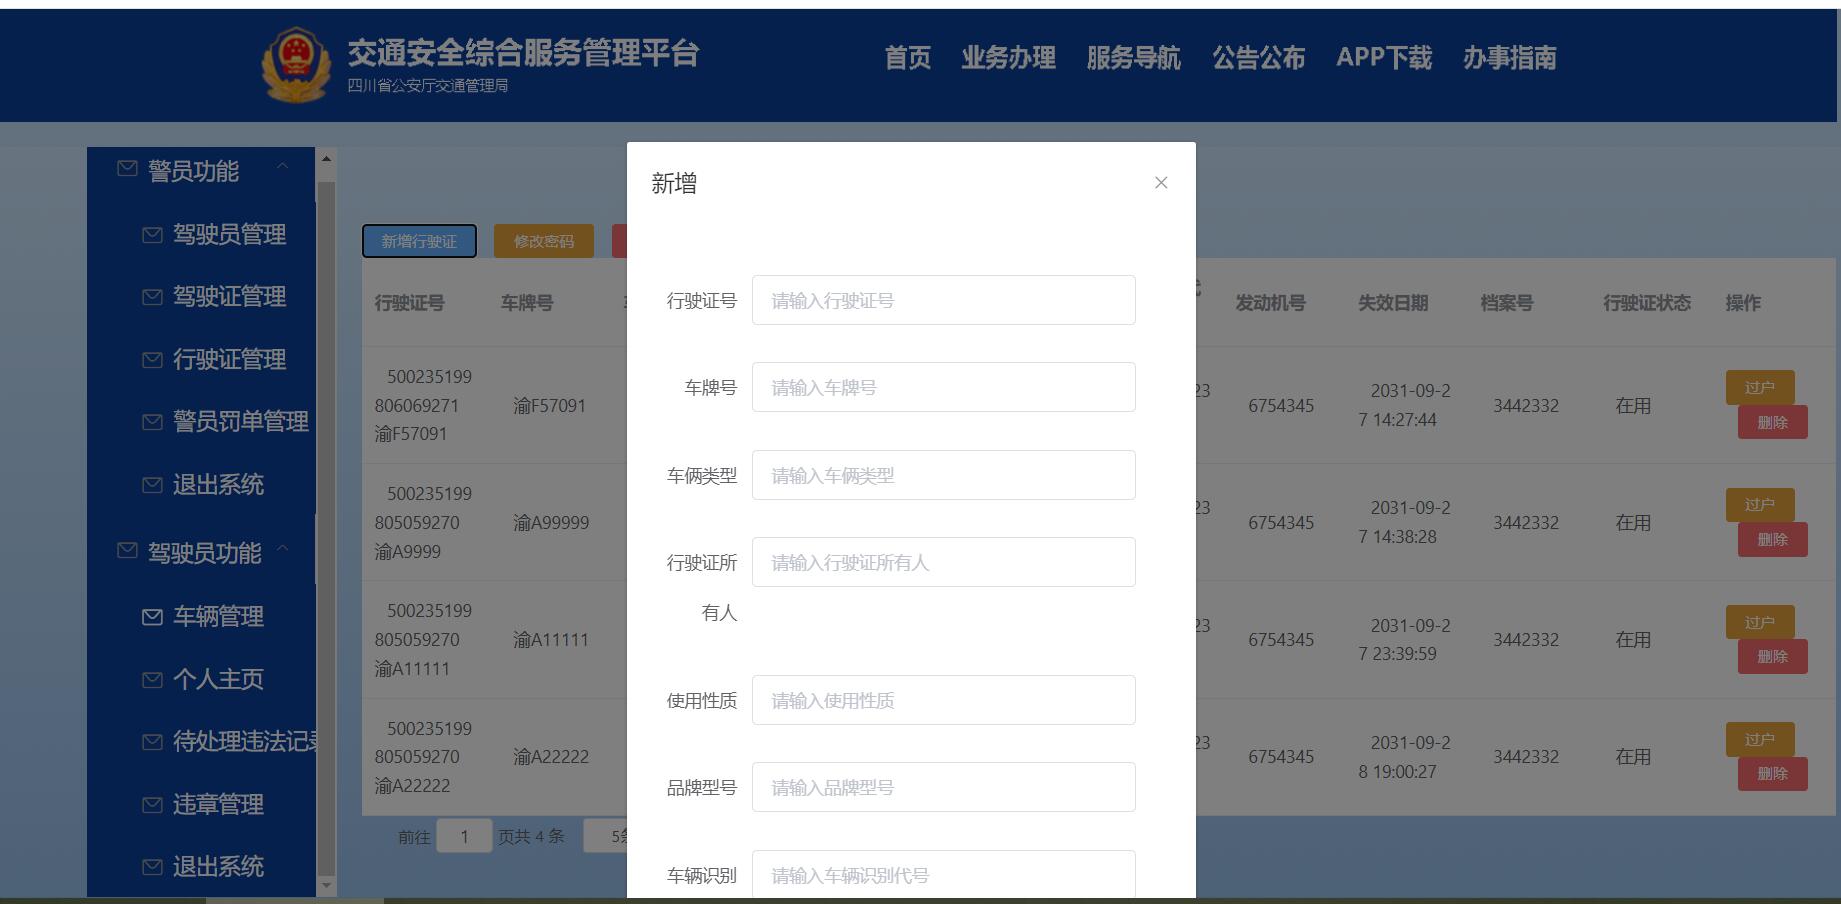Open 个人主页 in the sidebar
This screenshot has height=904, width=1841.
218,680
